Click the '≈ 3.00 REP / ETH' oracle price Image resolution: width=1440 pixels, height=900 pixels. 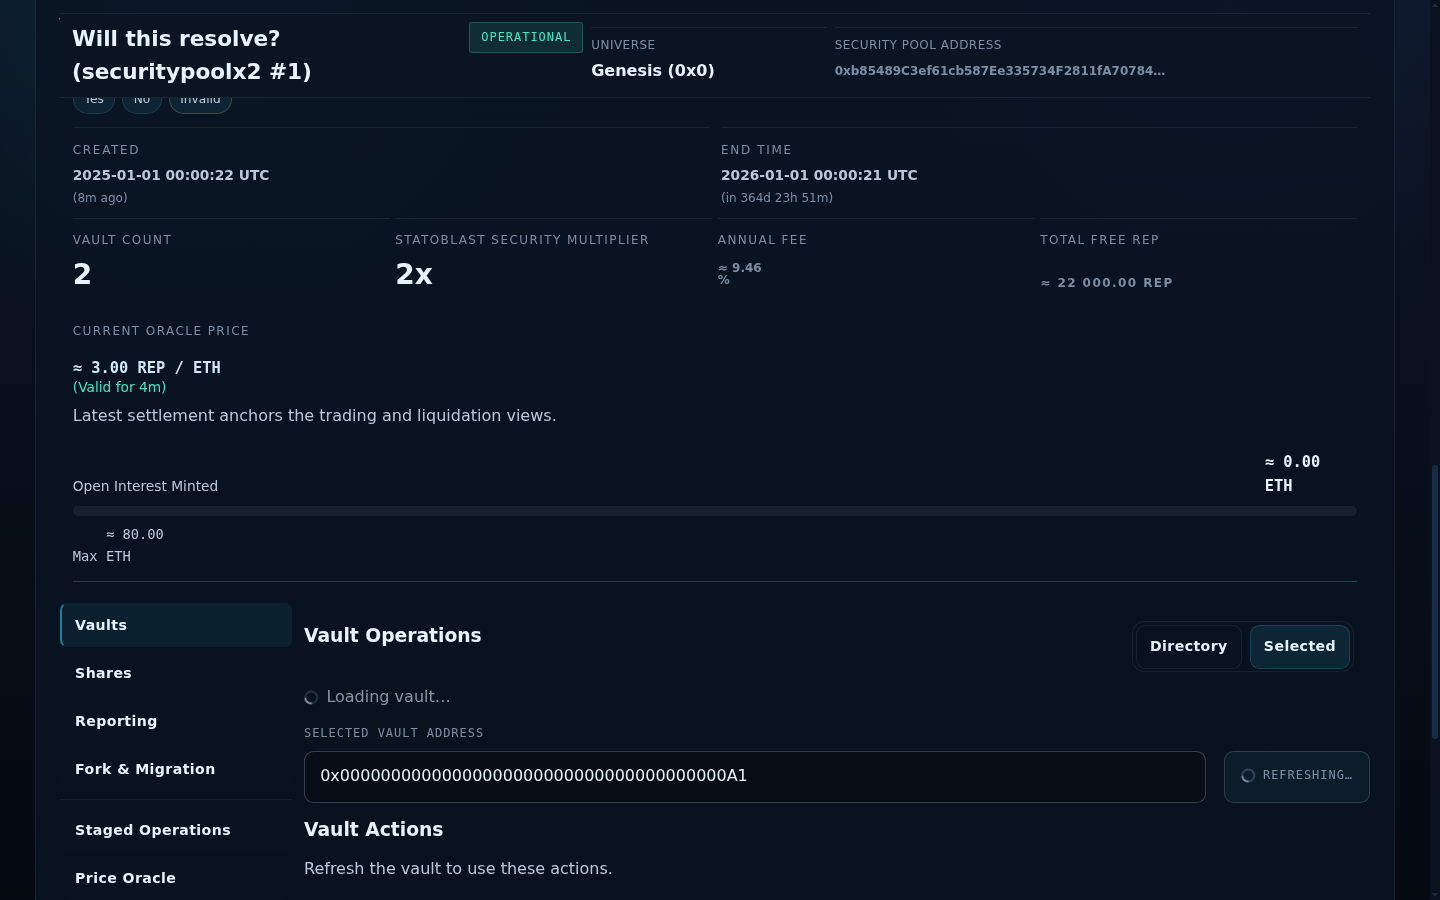tap(147, 368)
